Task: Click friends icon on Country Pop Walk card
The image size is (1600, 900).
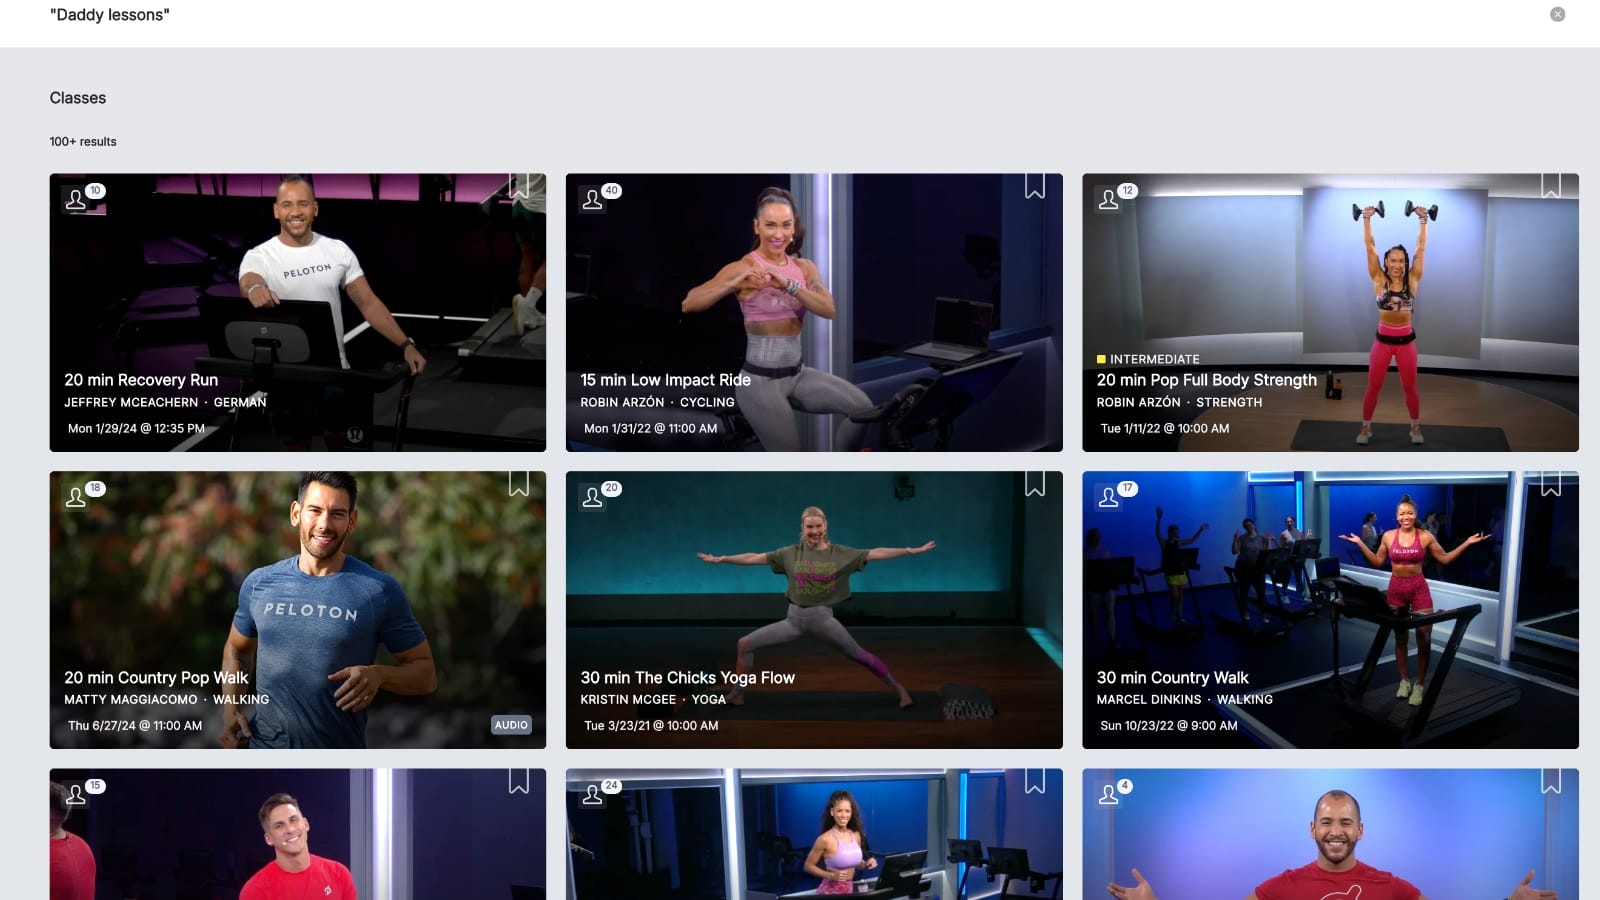Action: pos(76,497)
